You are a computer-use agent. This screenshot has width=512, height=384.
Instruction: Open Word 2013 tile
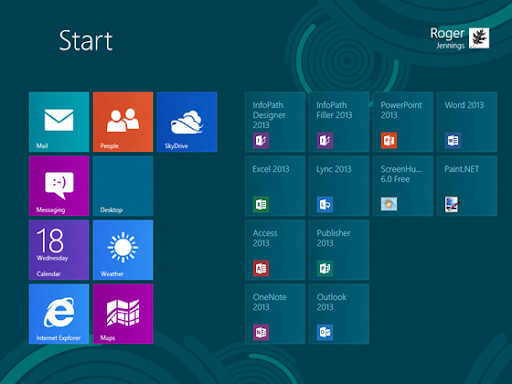click(467, 122)
